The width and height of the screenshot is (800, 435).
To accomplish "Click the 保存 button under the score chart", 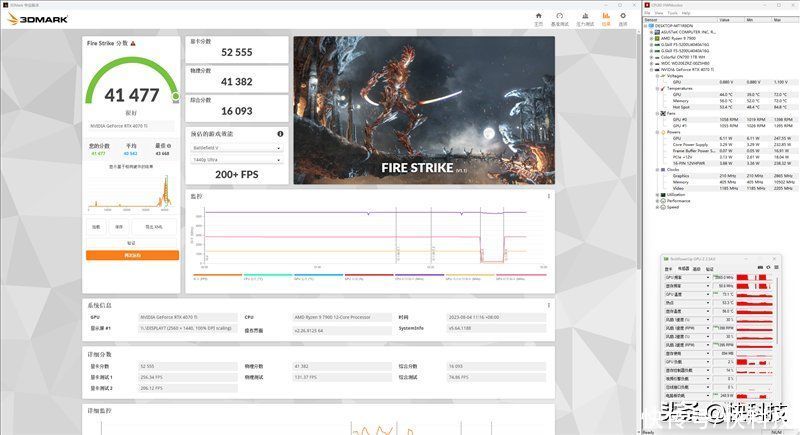I will point(118,227).
